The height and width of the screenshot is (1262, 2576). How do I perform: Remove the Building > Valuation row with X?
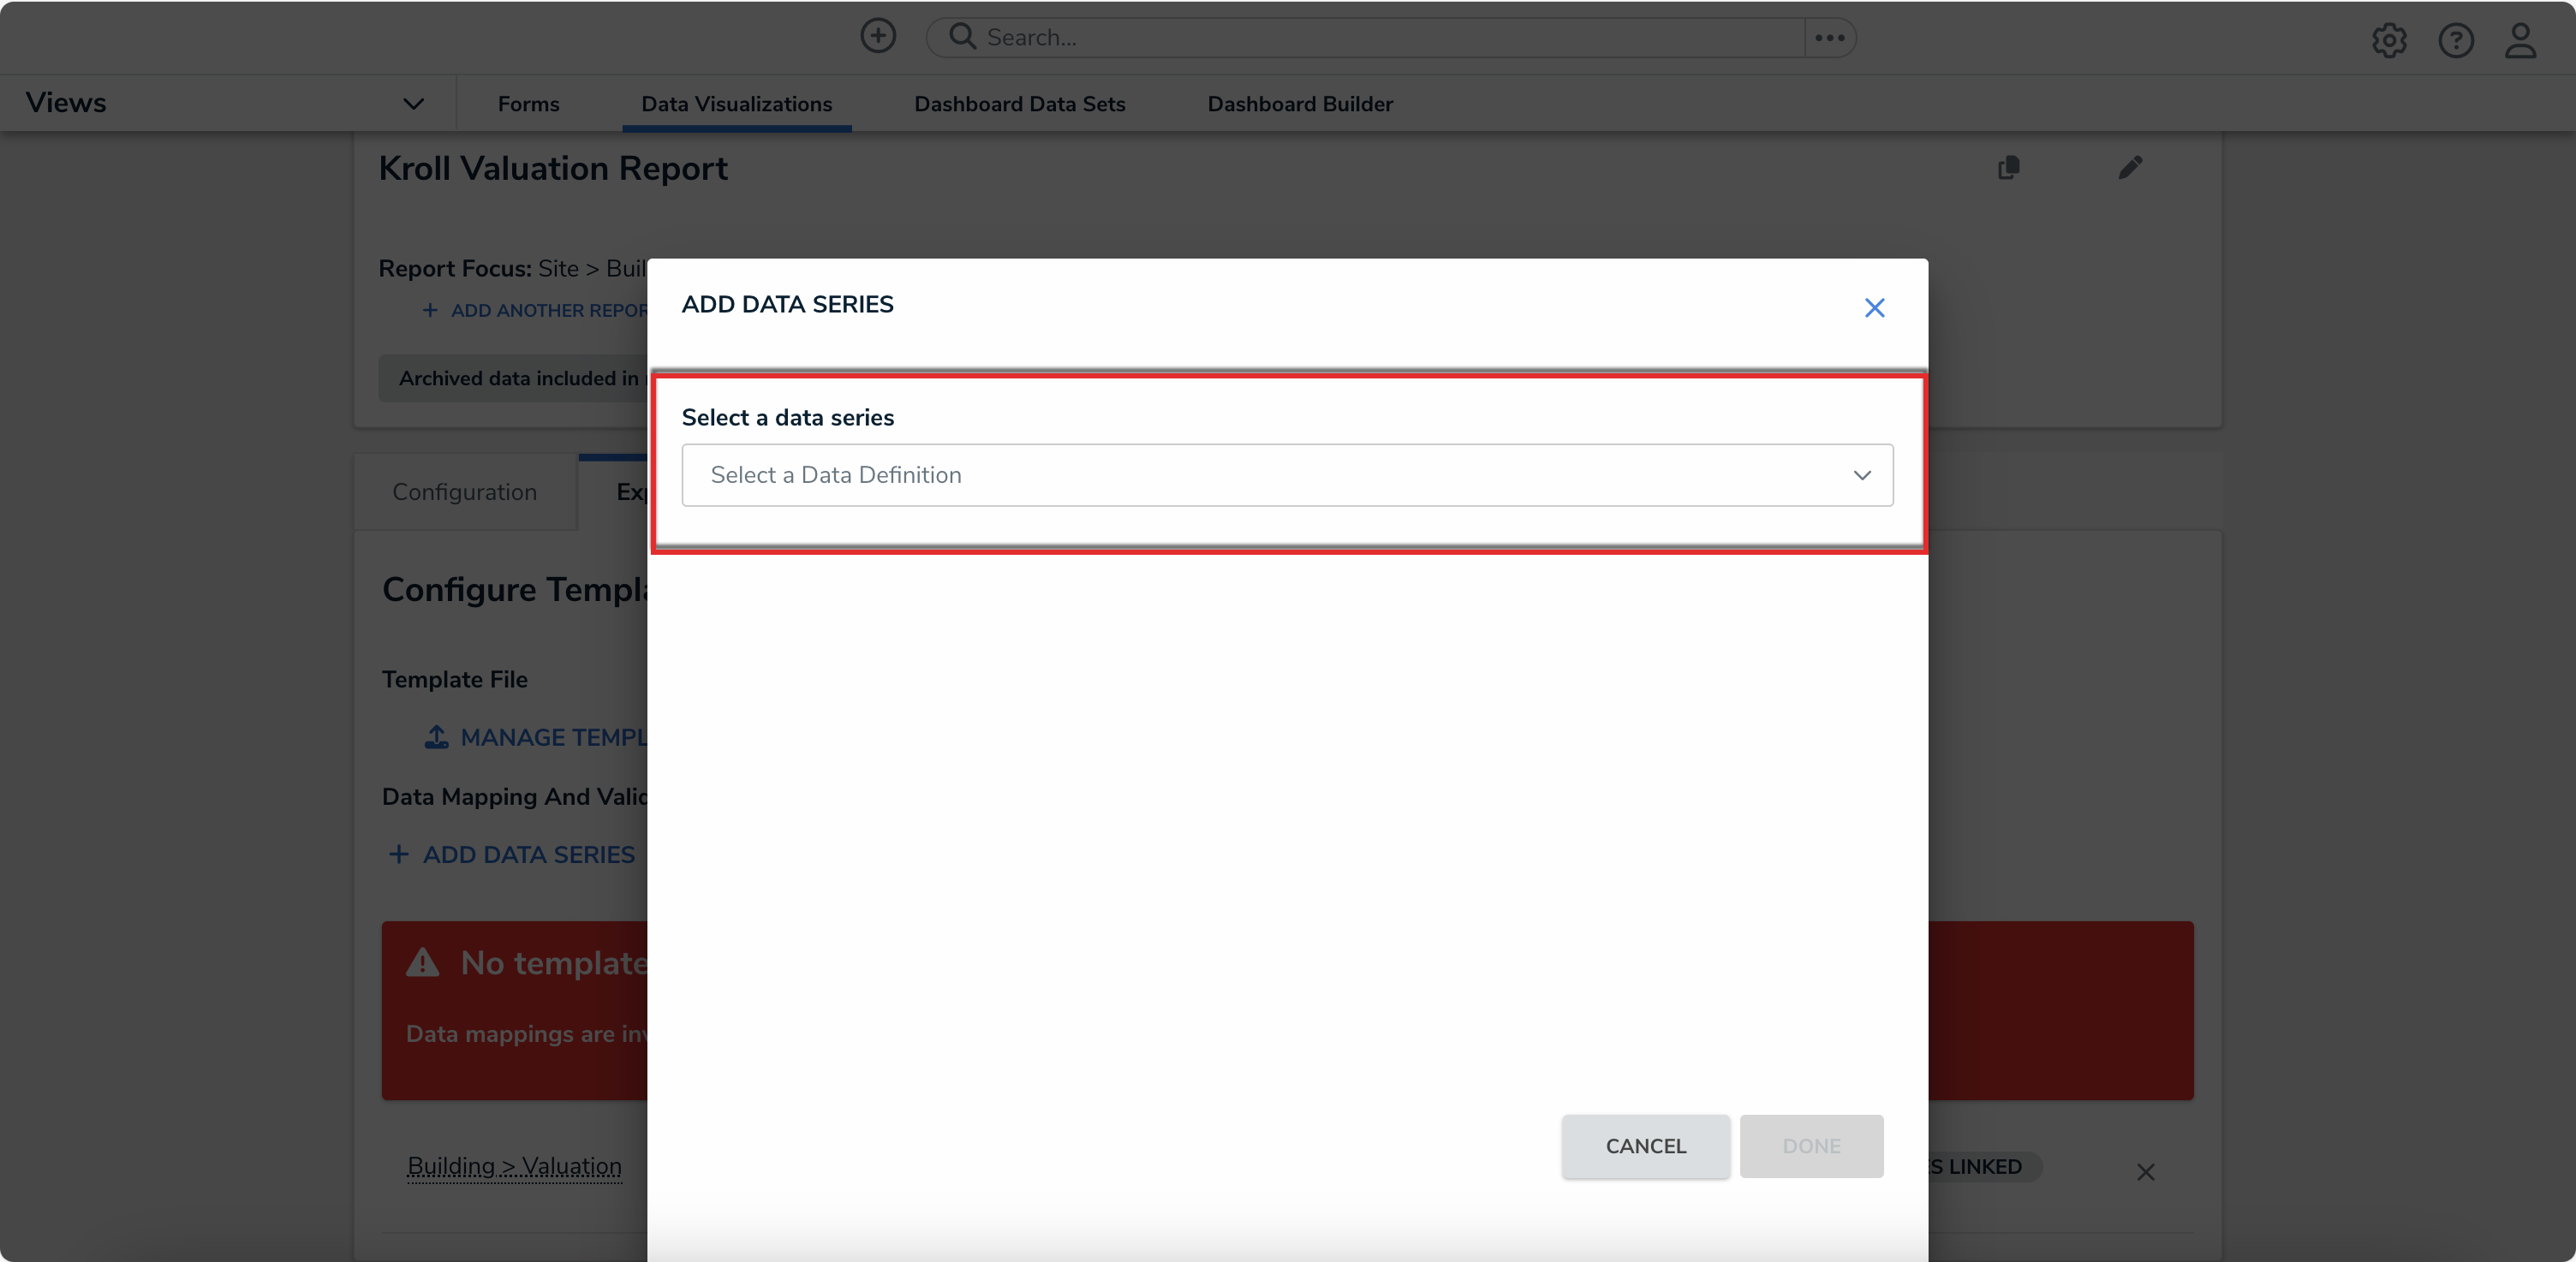[x=2145, y=1172]
